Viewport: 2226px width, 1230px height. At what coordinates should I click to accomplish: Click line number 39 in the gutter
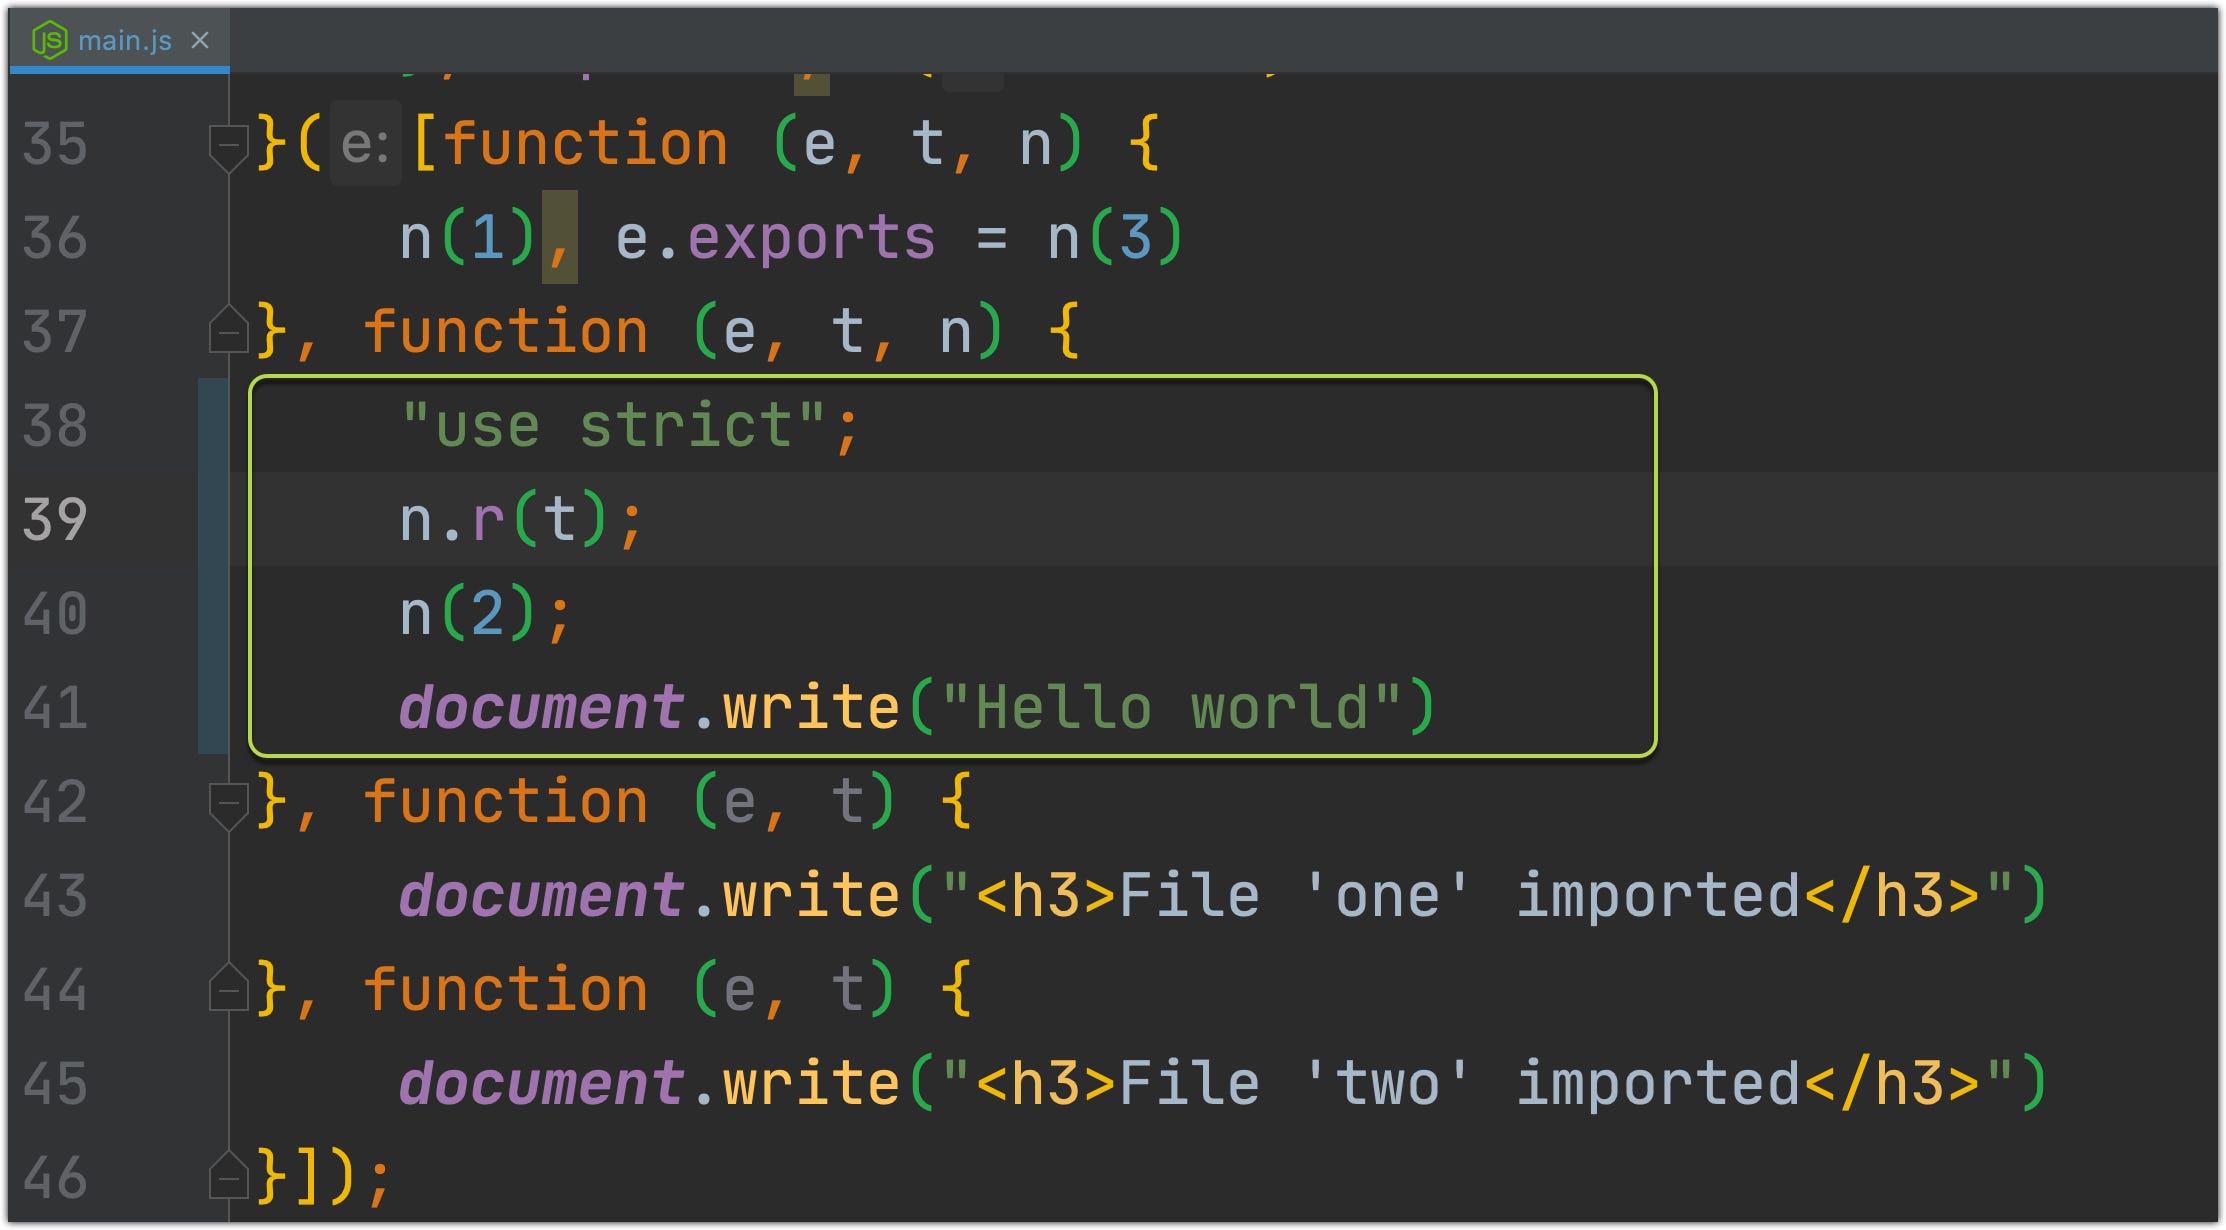(55, 520)
